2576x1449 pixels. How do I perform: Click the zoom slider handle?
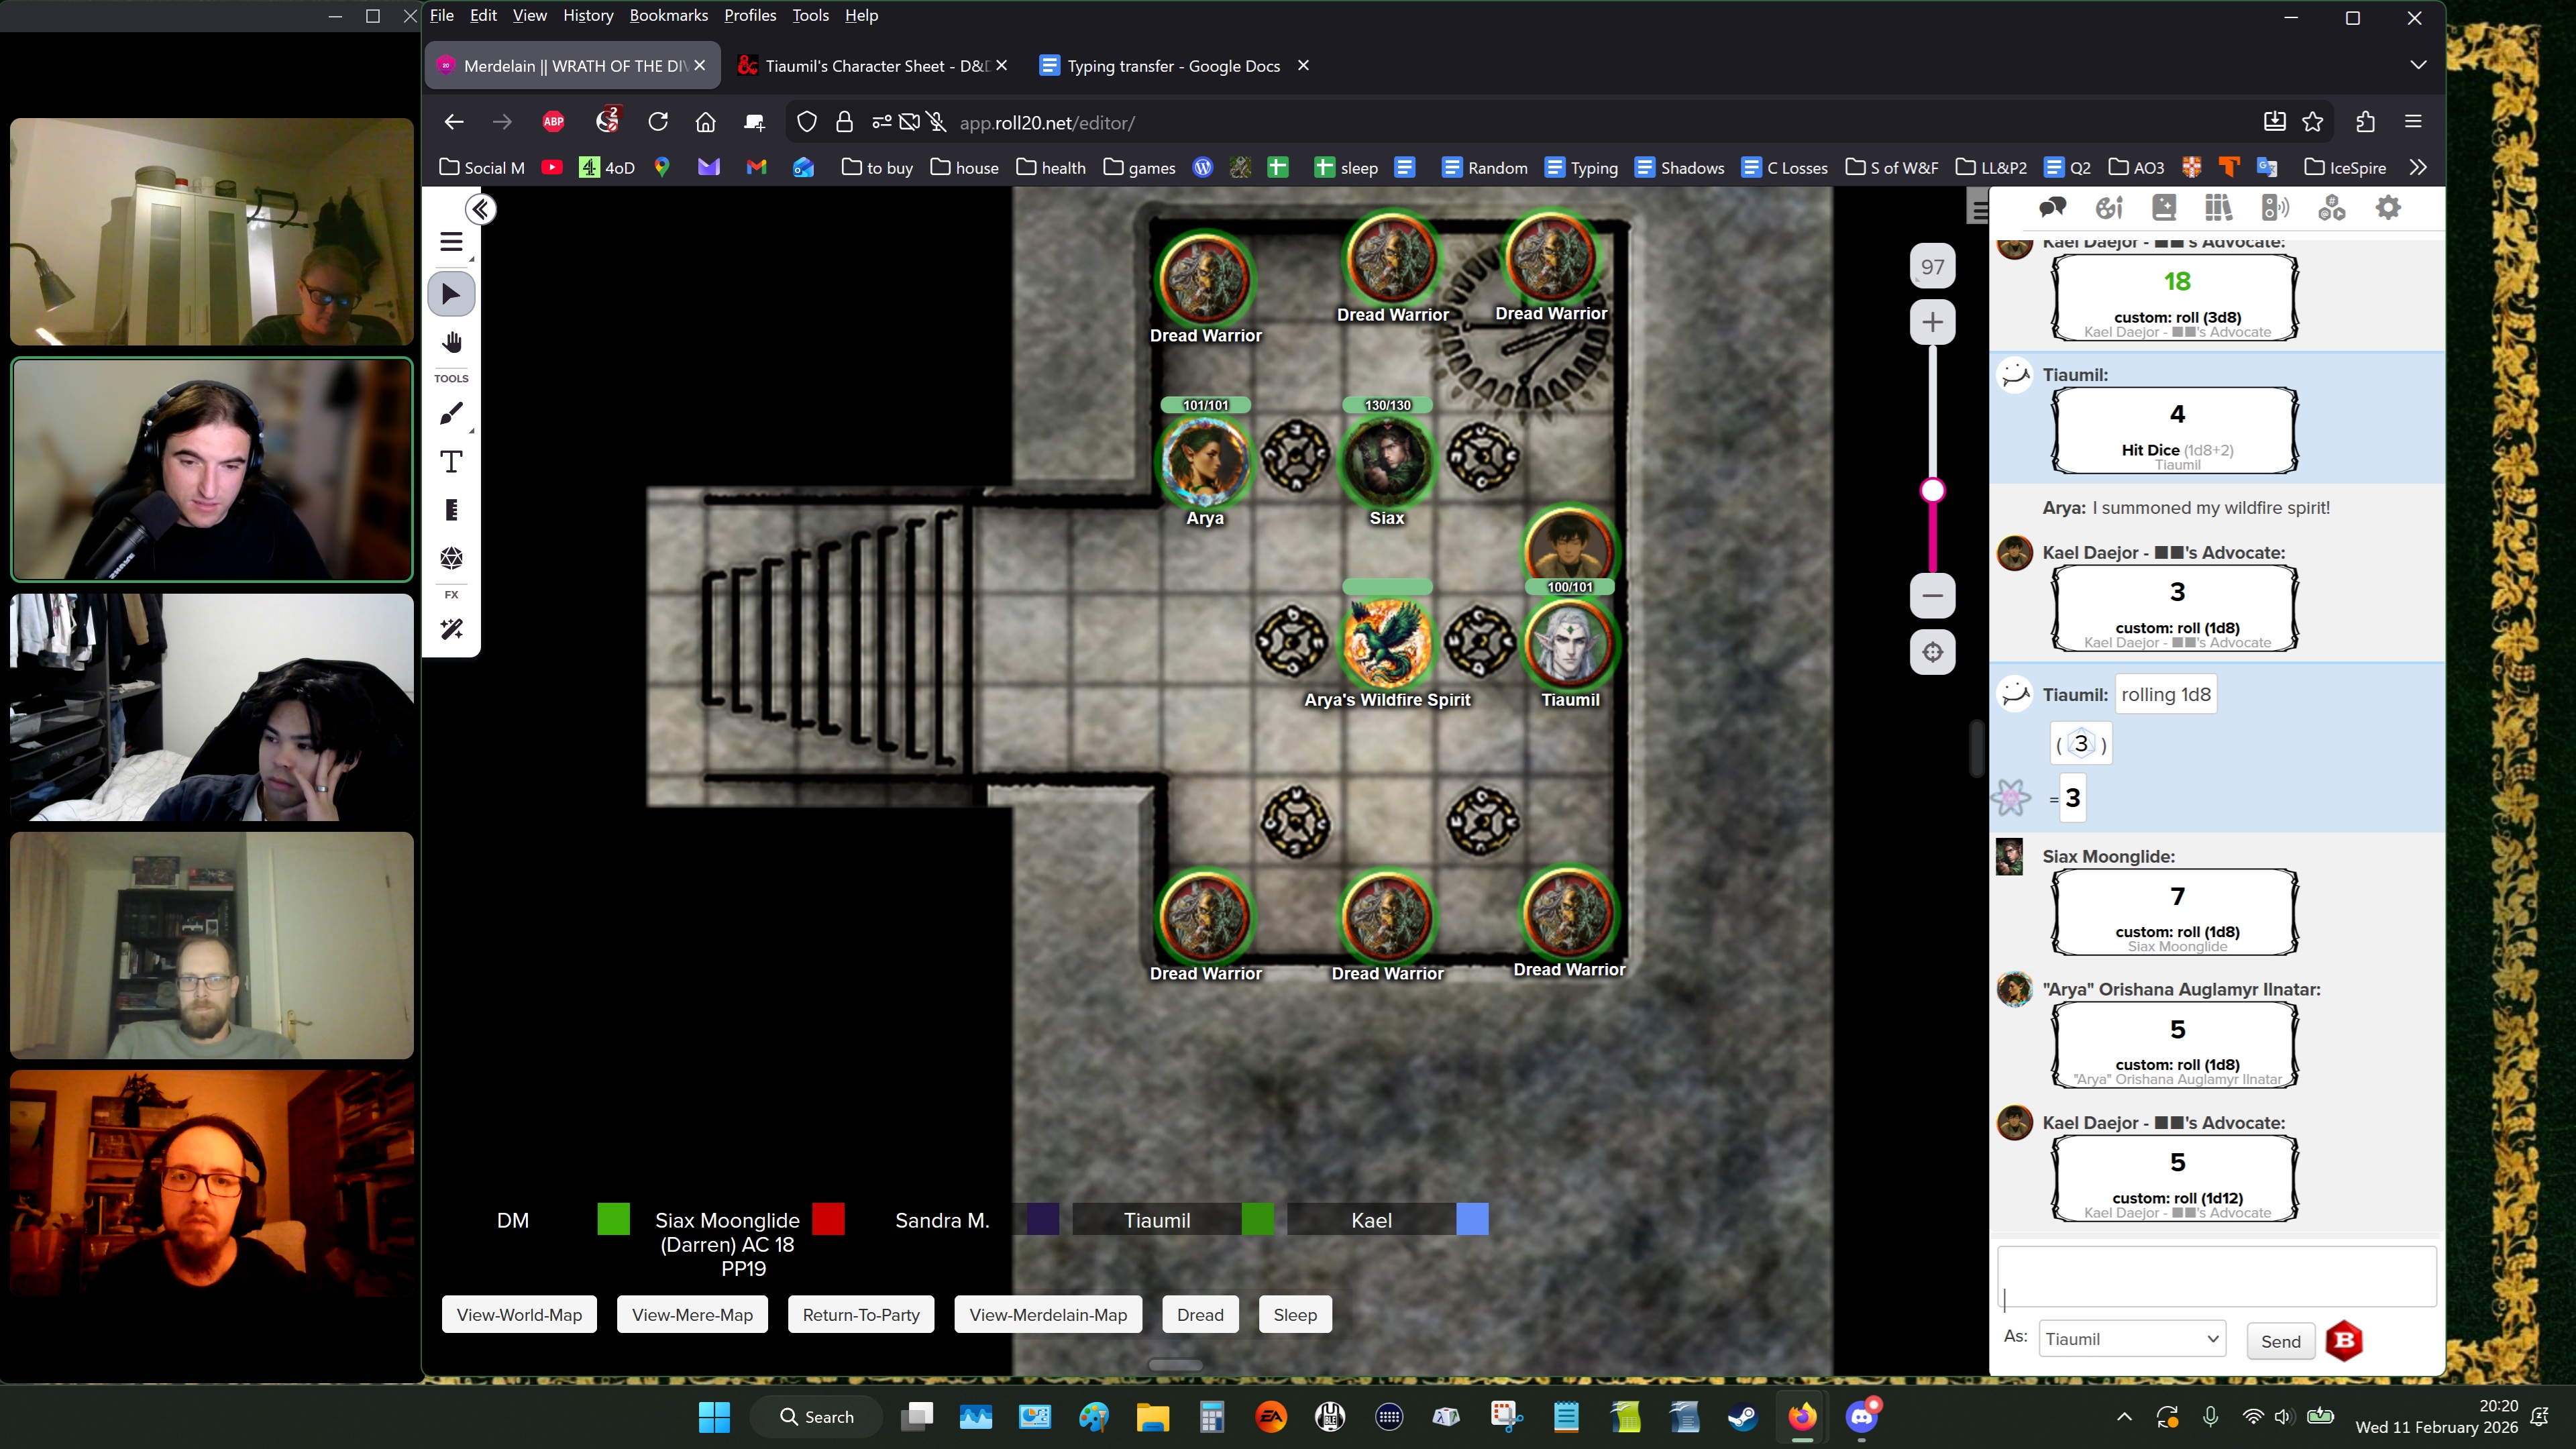[x=1932, y=490]
